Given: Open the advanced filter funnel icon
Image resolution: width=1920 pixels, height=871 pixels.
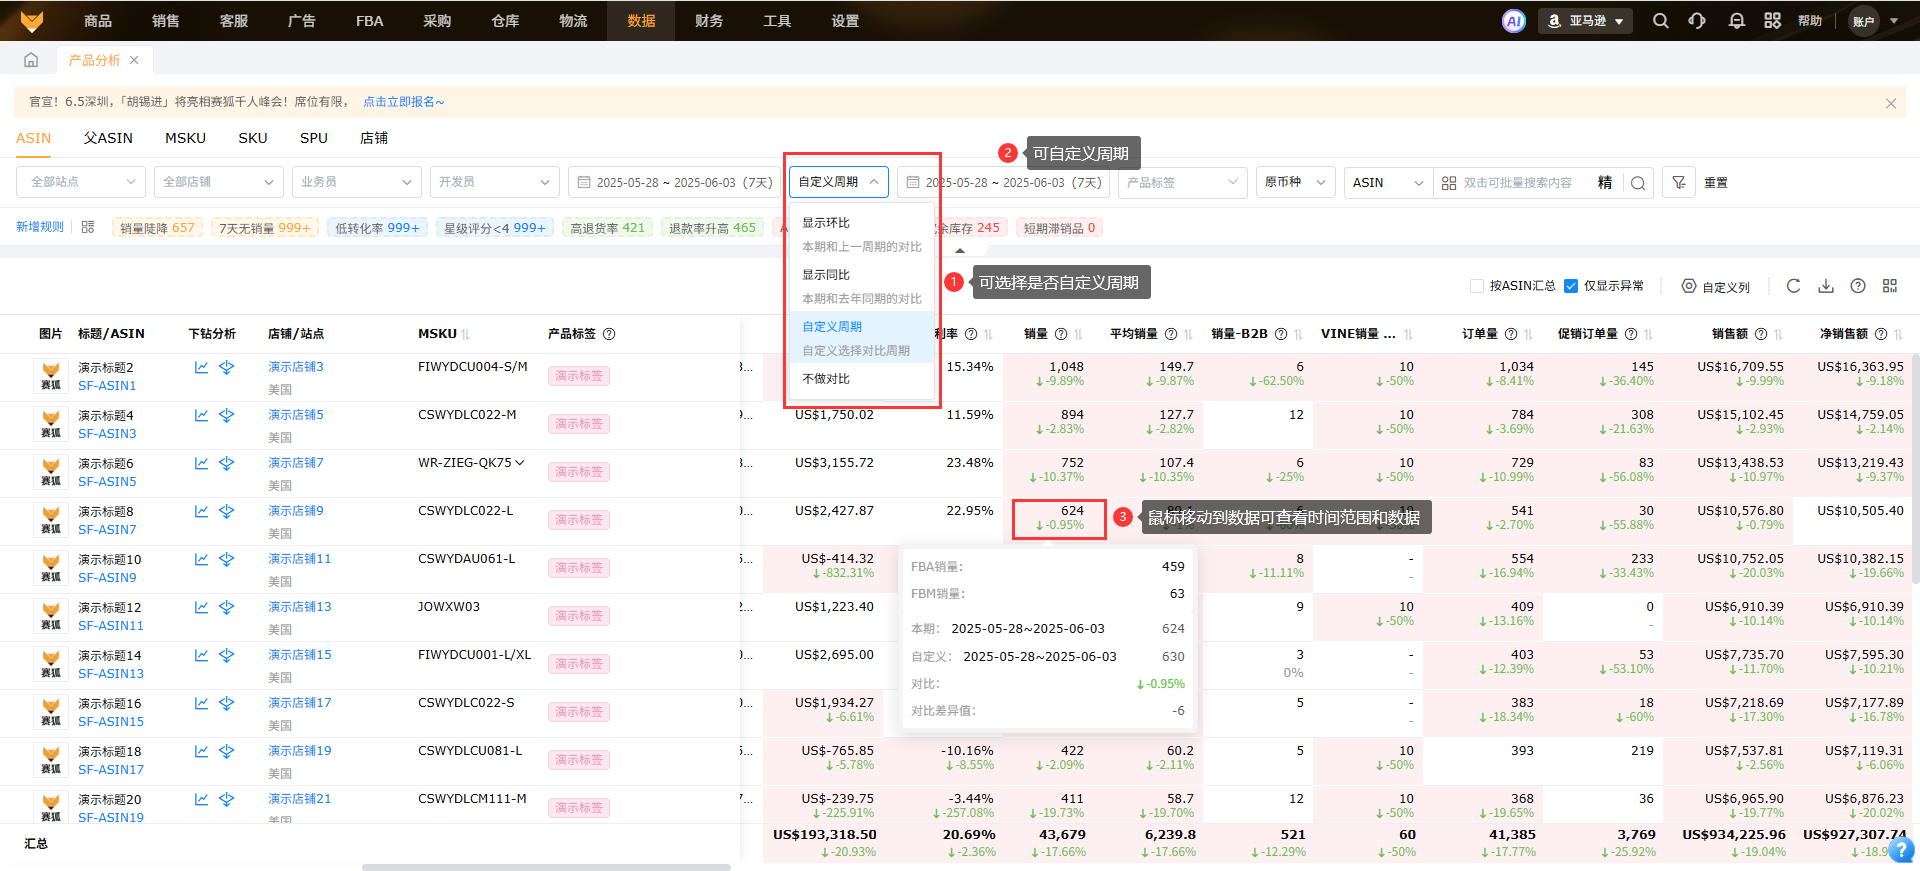Looking at the screenshot, I should point(1679,183).
